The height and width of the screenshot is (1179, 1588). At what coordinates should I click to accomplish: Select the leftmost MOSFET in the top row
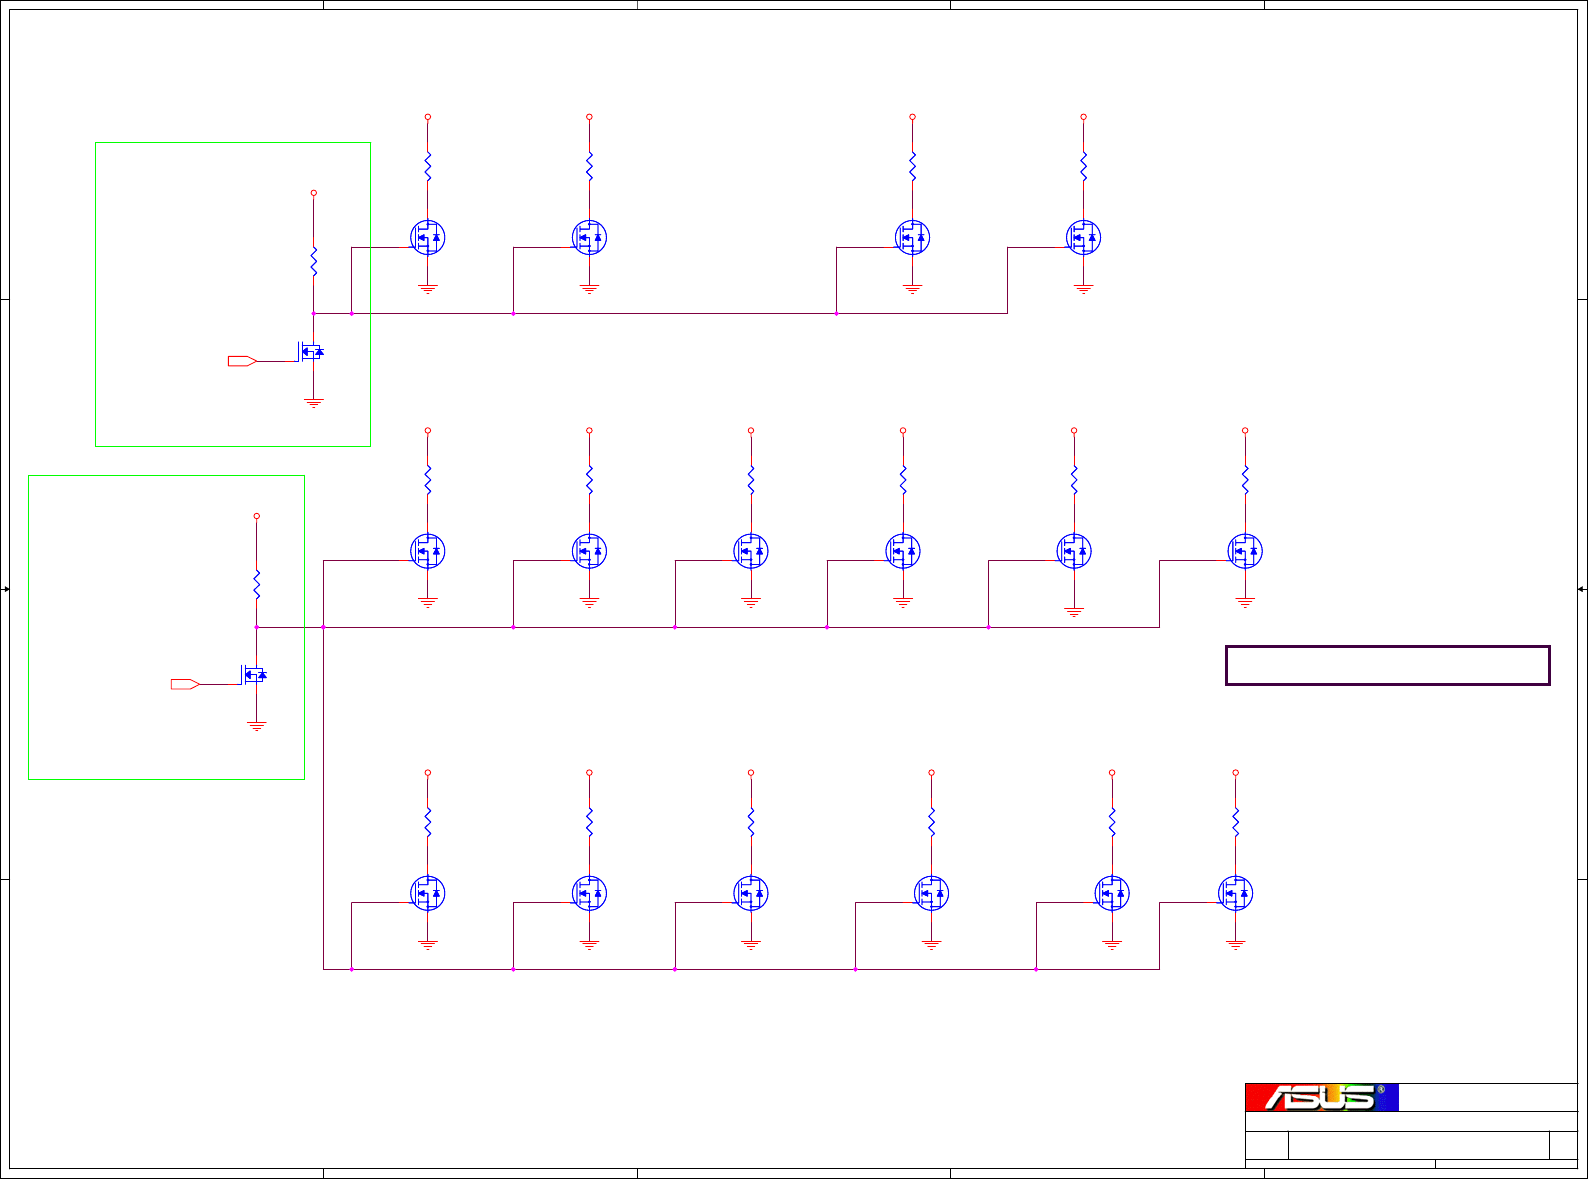428,237
